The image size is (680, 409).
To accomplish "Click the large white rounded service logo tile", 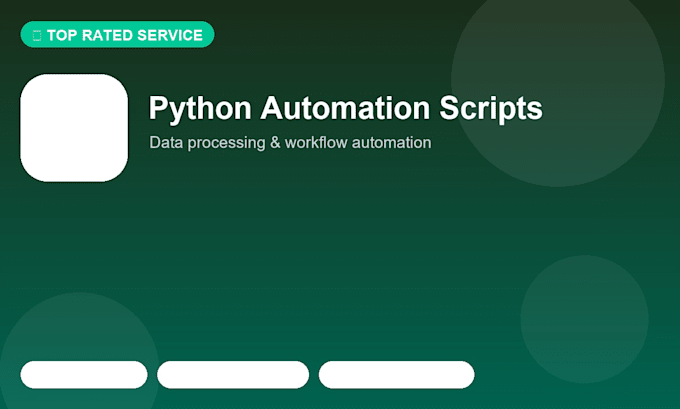I will coord(74,128).
